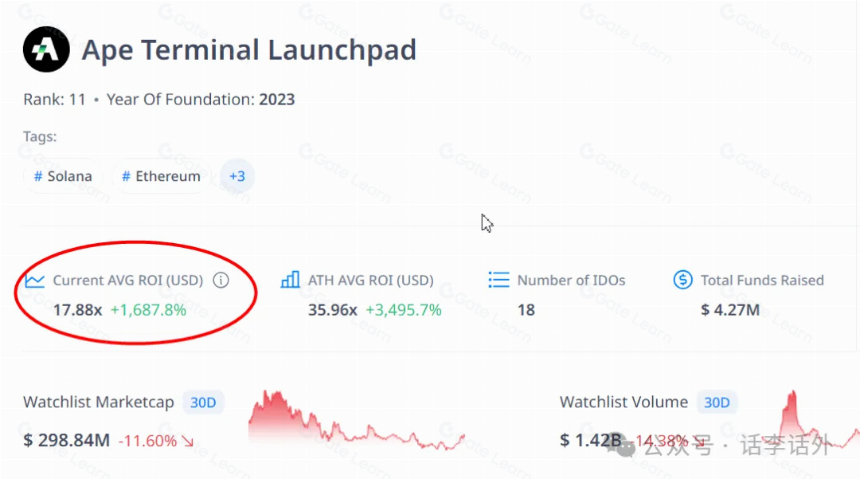Screen dimensions: 860x479
Task: Click the Rank: 11 text
Action: (54, 99)
